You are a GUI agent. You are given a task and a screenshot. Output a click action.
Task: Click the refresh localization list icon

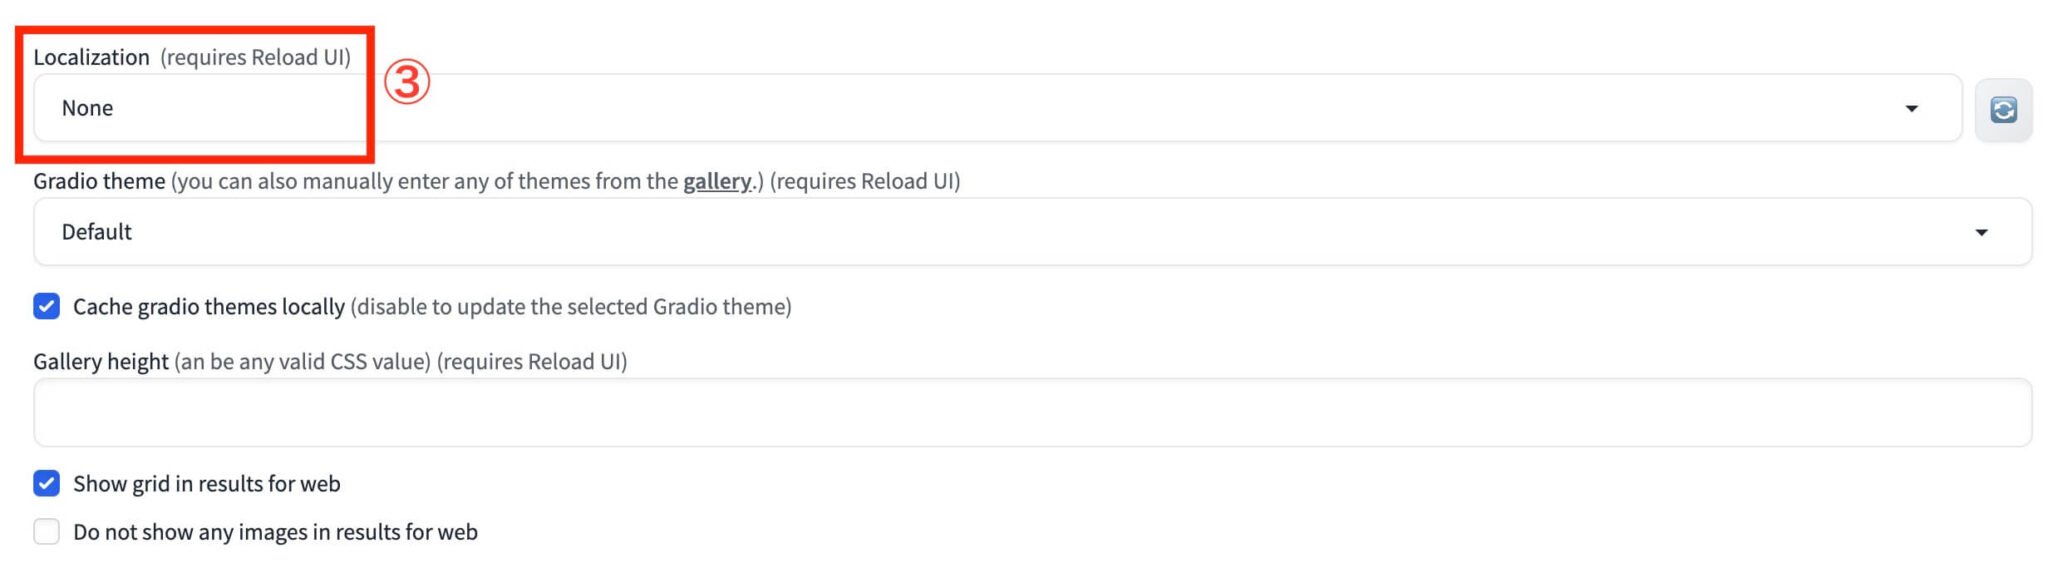[x=2003, y=109]
